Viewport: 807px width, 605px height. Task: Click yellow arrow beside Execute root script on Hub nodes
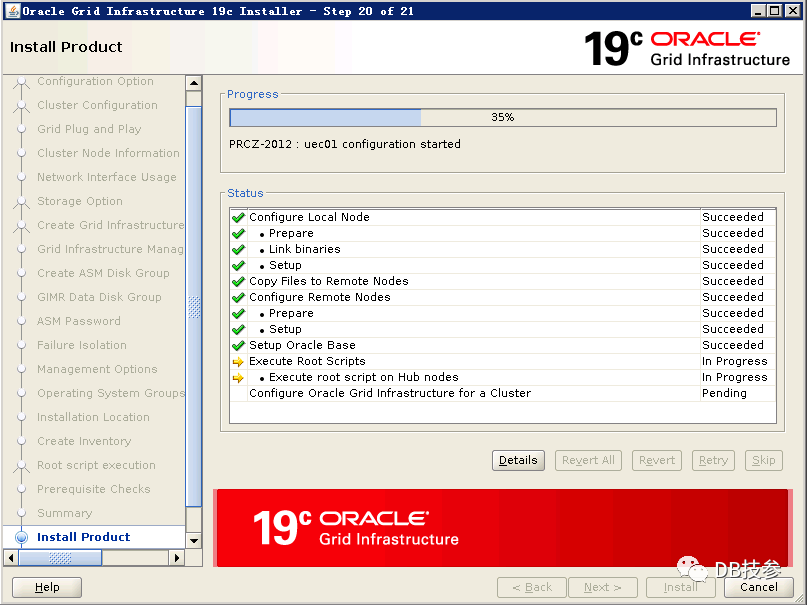click(x=238, y=378)
